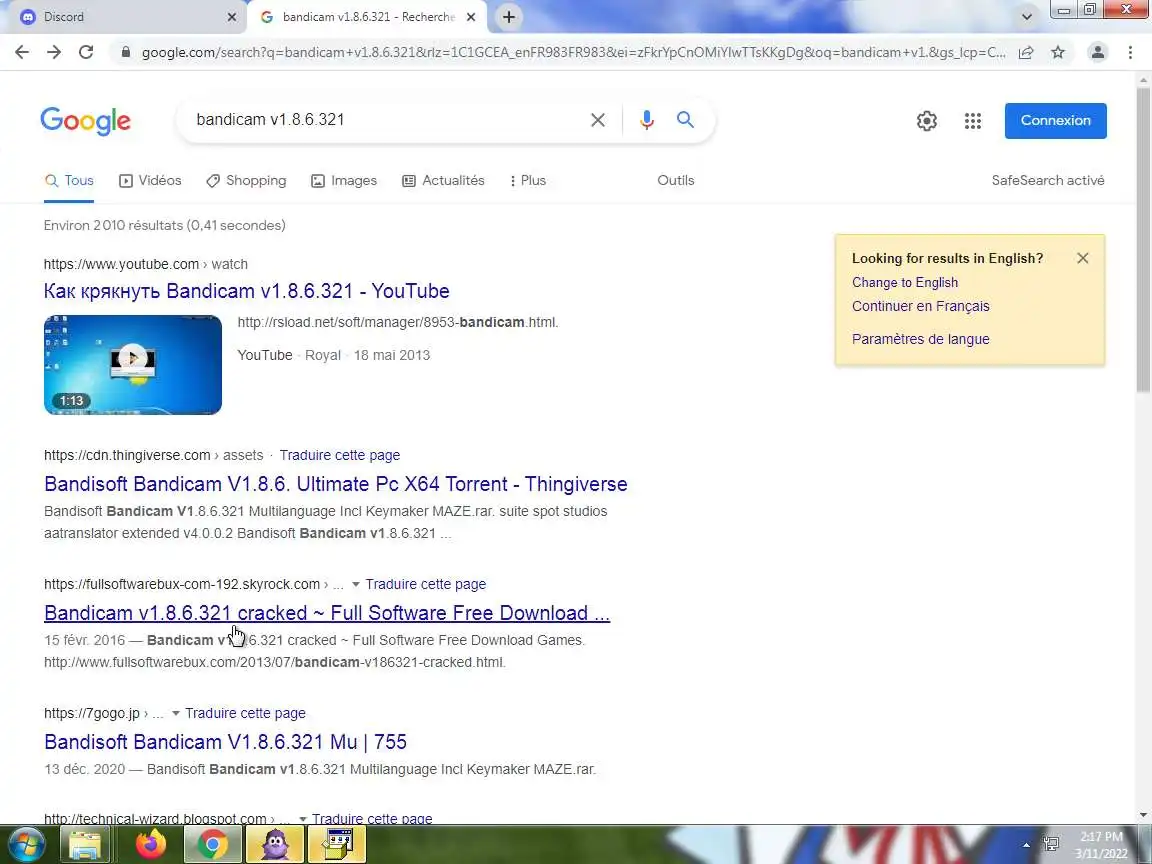
Task: Open Paramètres de langue link
Action: click(x=921, y=339)
